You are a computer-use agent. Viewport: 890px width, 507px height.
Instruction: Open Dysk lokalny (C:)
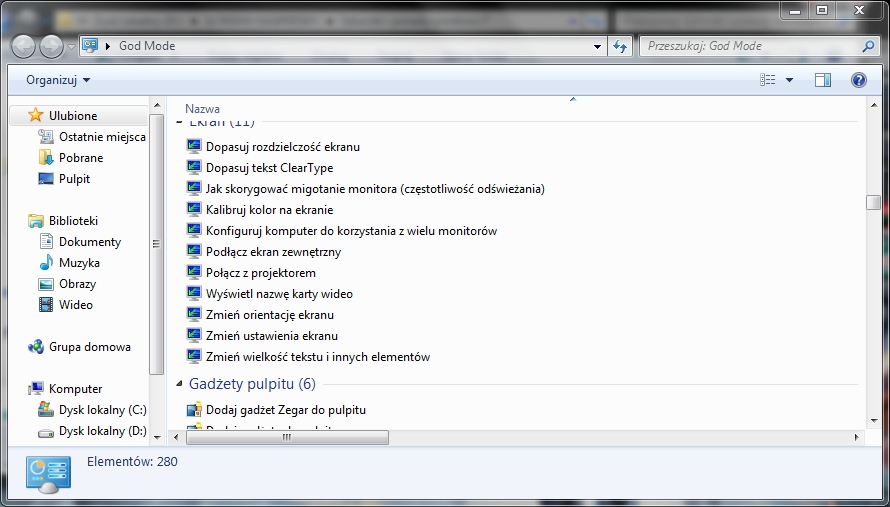[103, 410]
